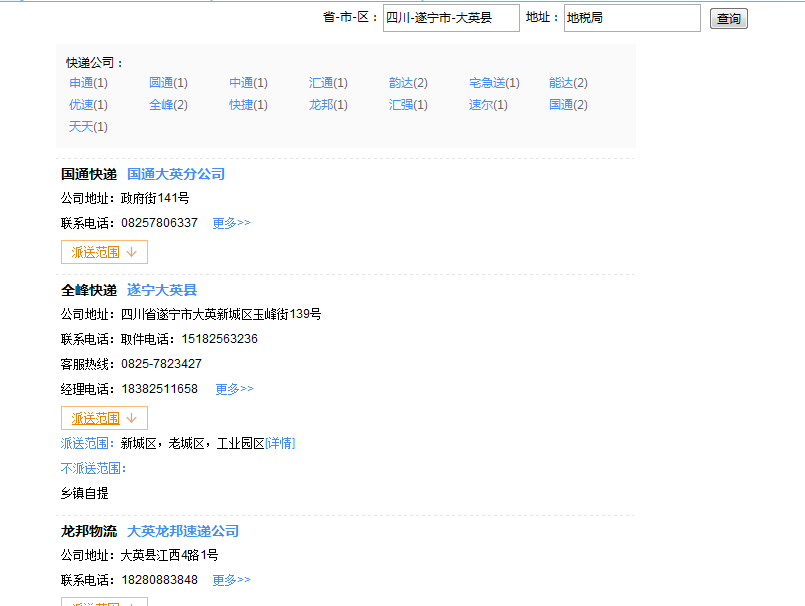The image size is (805, 606).
Task: Expand 派送范围 under 国通快递
Action: click(x=104, y=252)
